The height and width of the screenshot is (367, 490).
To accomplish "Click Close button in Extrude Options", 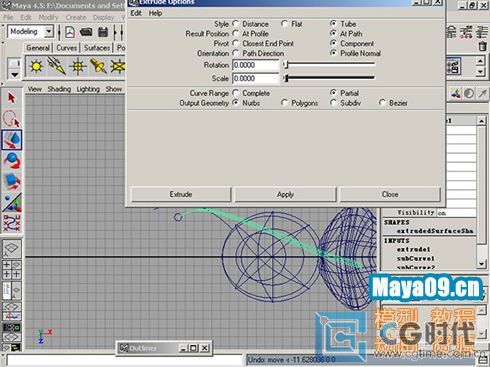I will (390, 194).
